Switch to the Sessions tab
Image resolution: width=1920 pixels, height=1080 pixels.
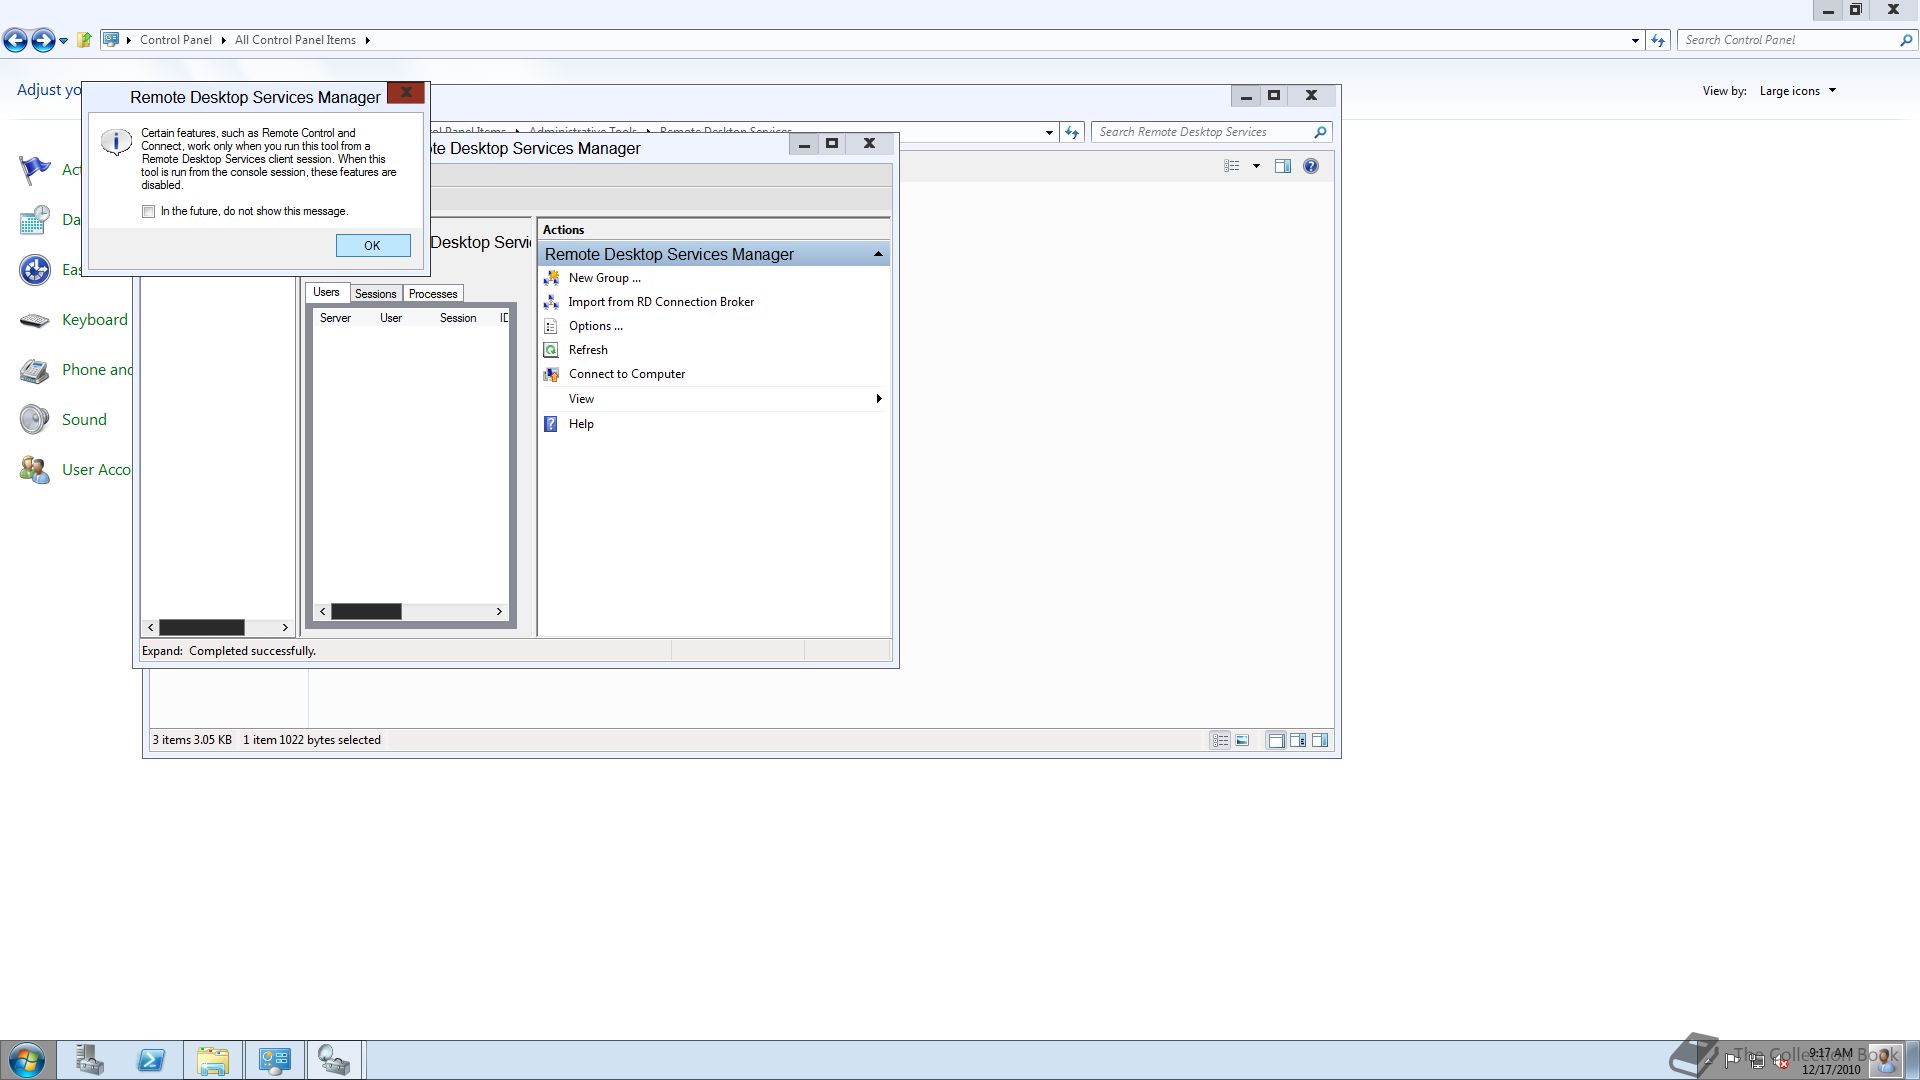tap(375, 294)
